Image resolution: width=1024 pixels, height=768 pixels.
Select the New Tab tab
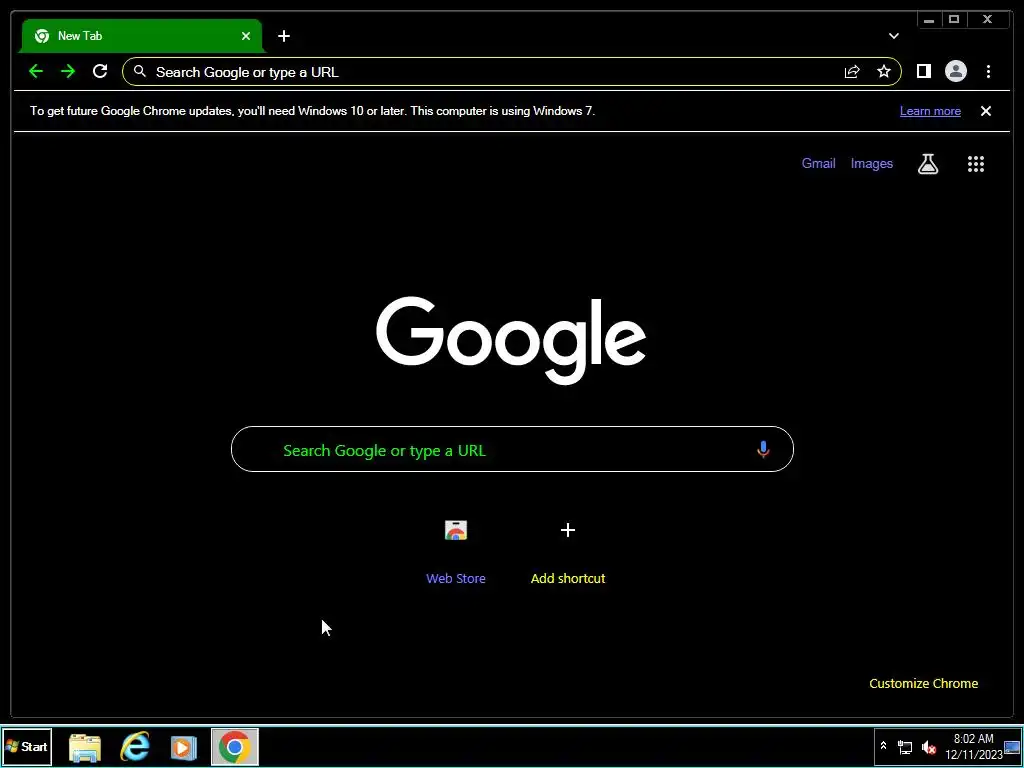click(x=142, y=36)
